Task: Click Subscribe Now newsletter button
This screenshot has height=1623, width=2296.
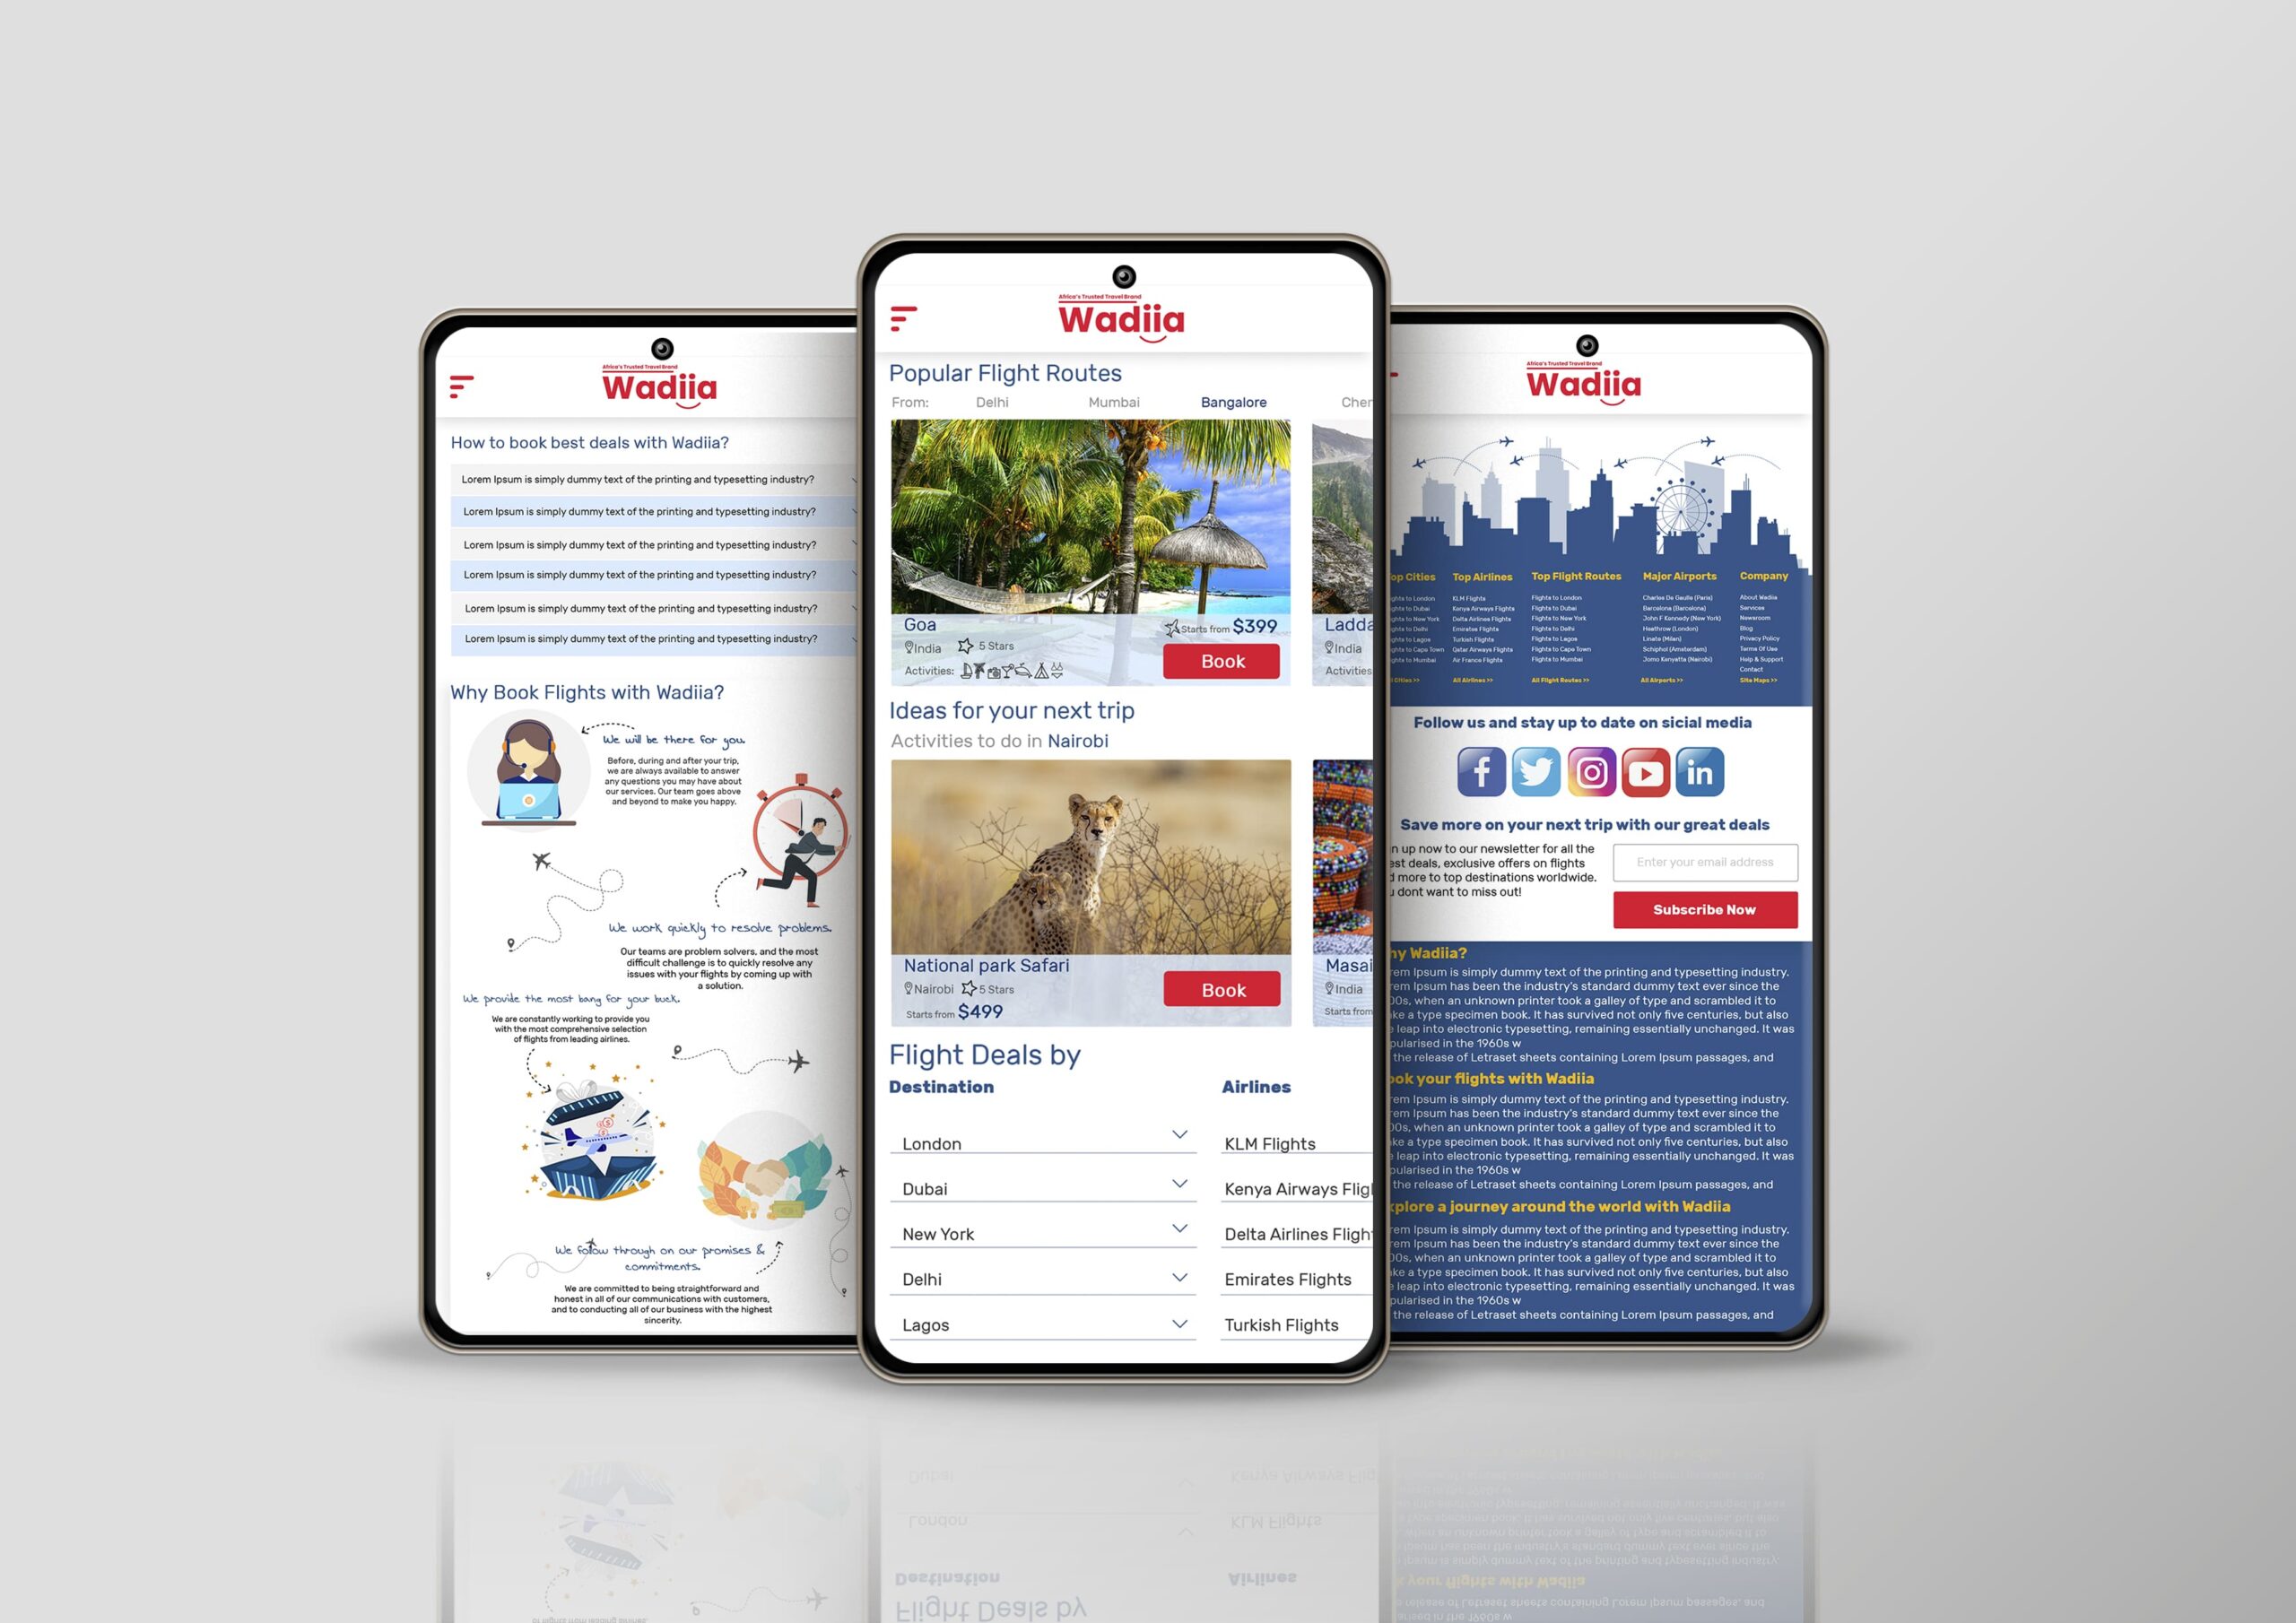Action: 1704,908
